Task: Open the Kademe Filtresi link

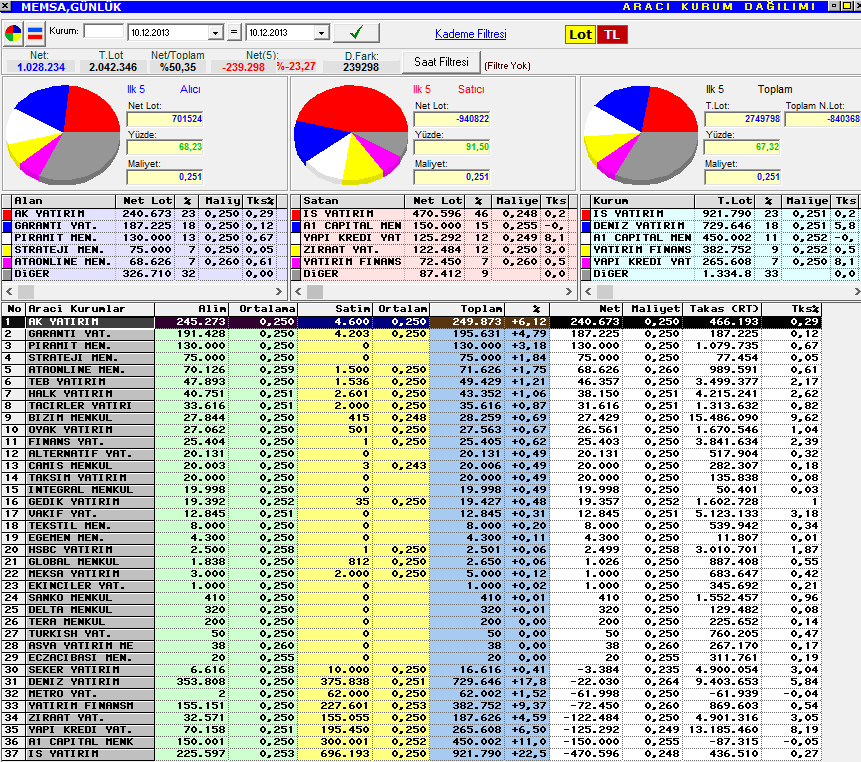Action: point(471,34)
